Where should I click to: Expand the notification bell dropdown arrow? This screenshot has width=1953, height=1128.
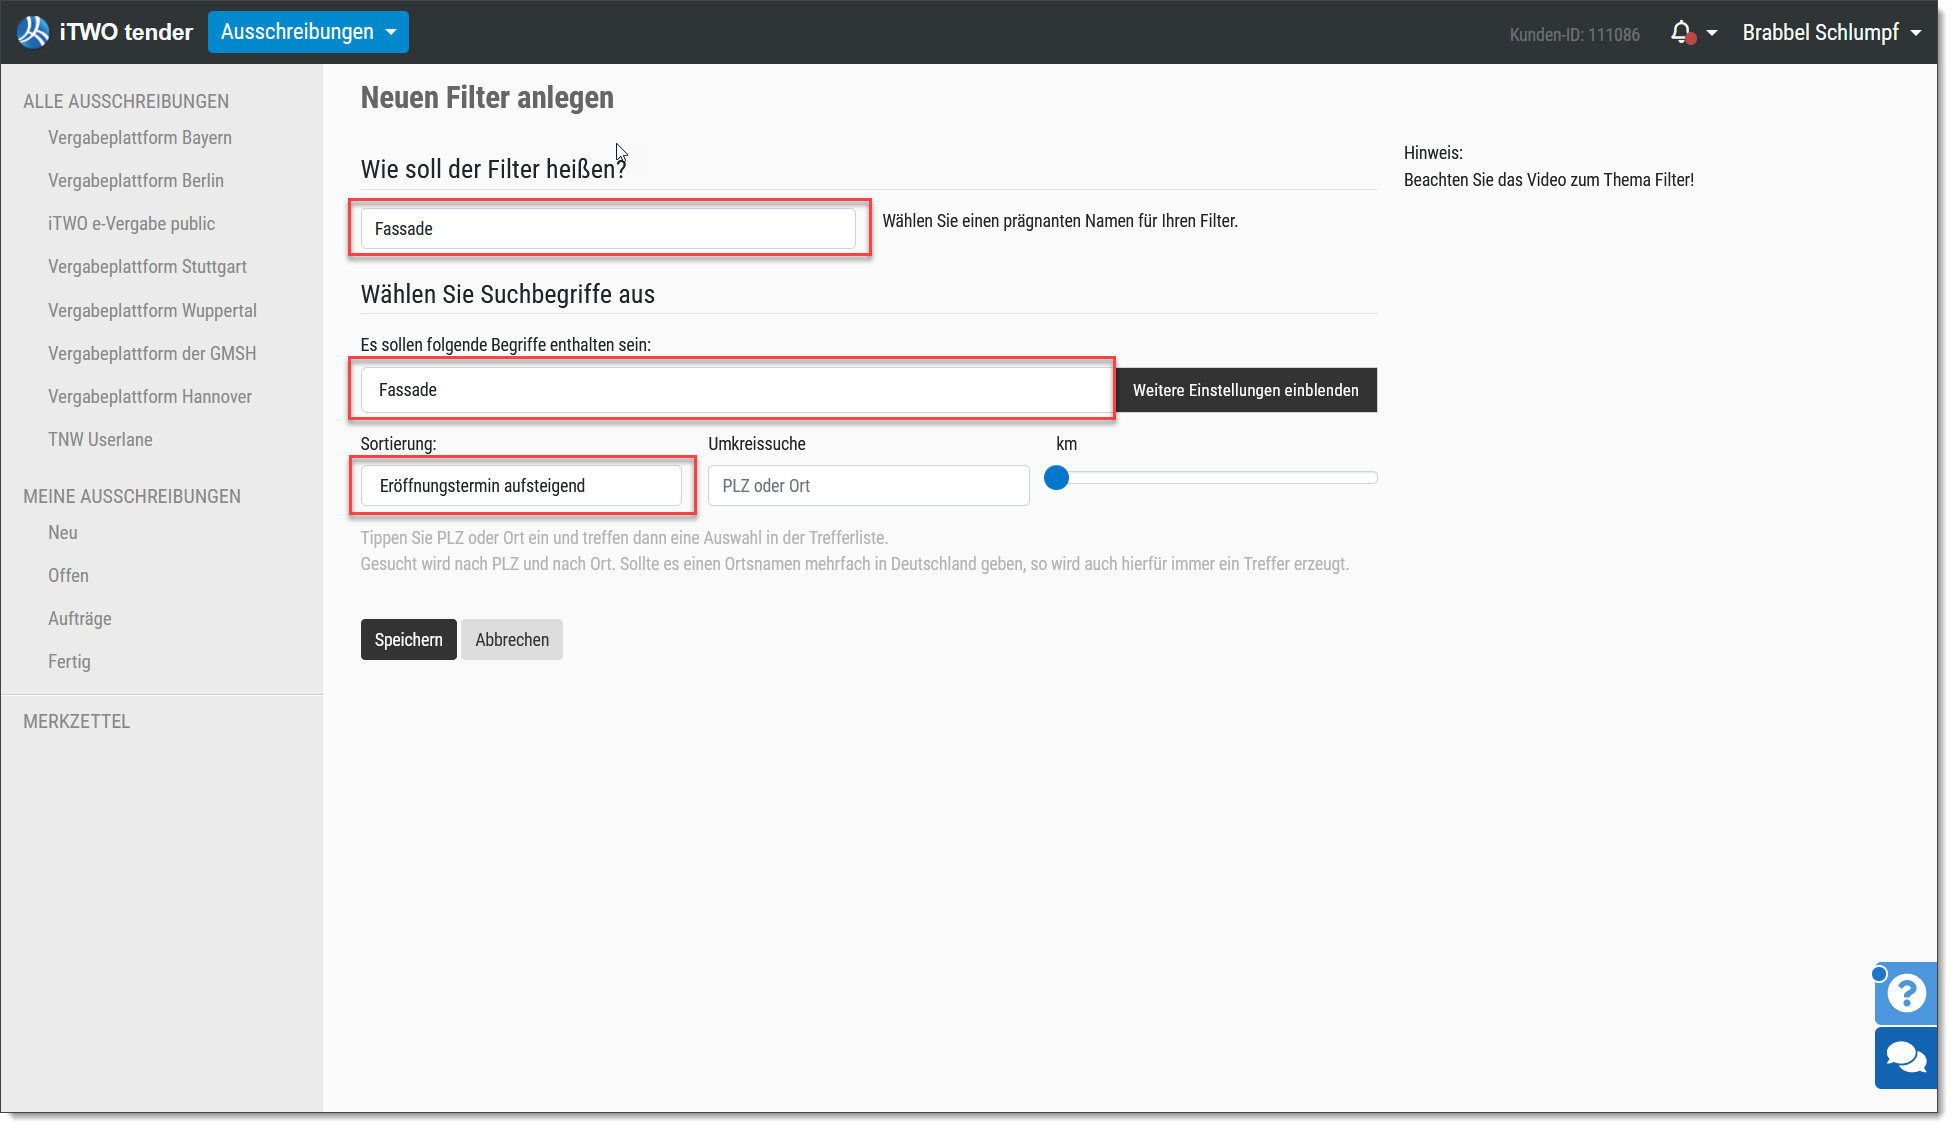1712,33
